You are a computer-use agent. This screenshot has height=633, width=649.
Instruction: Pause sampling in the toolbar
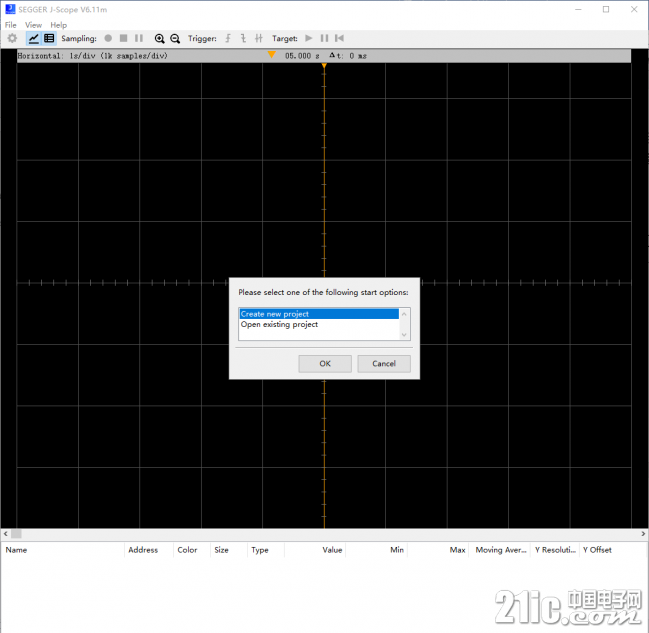tap(139, 38)
